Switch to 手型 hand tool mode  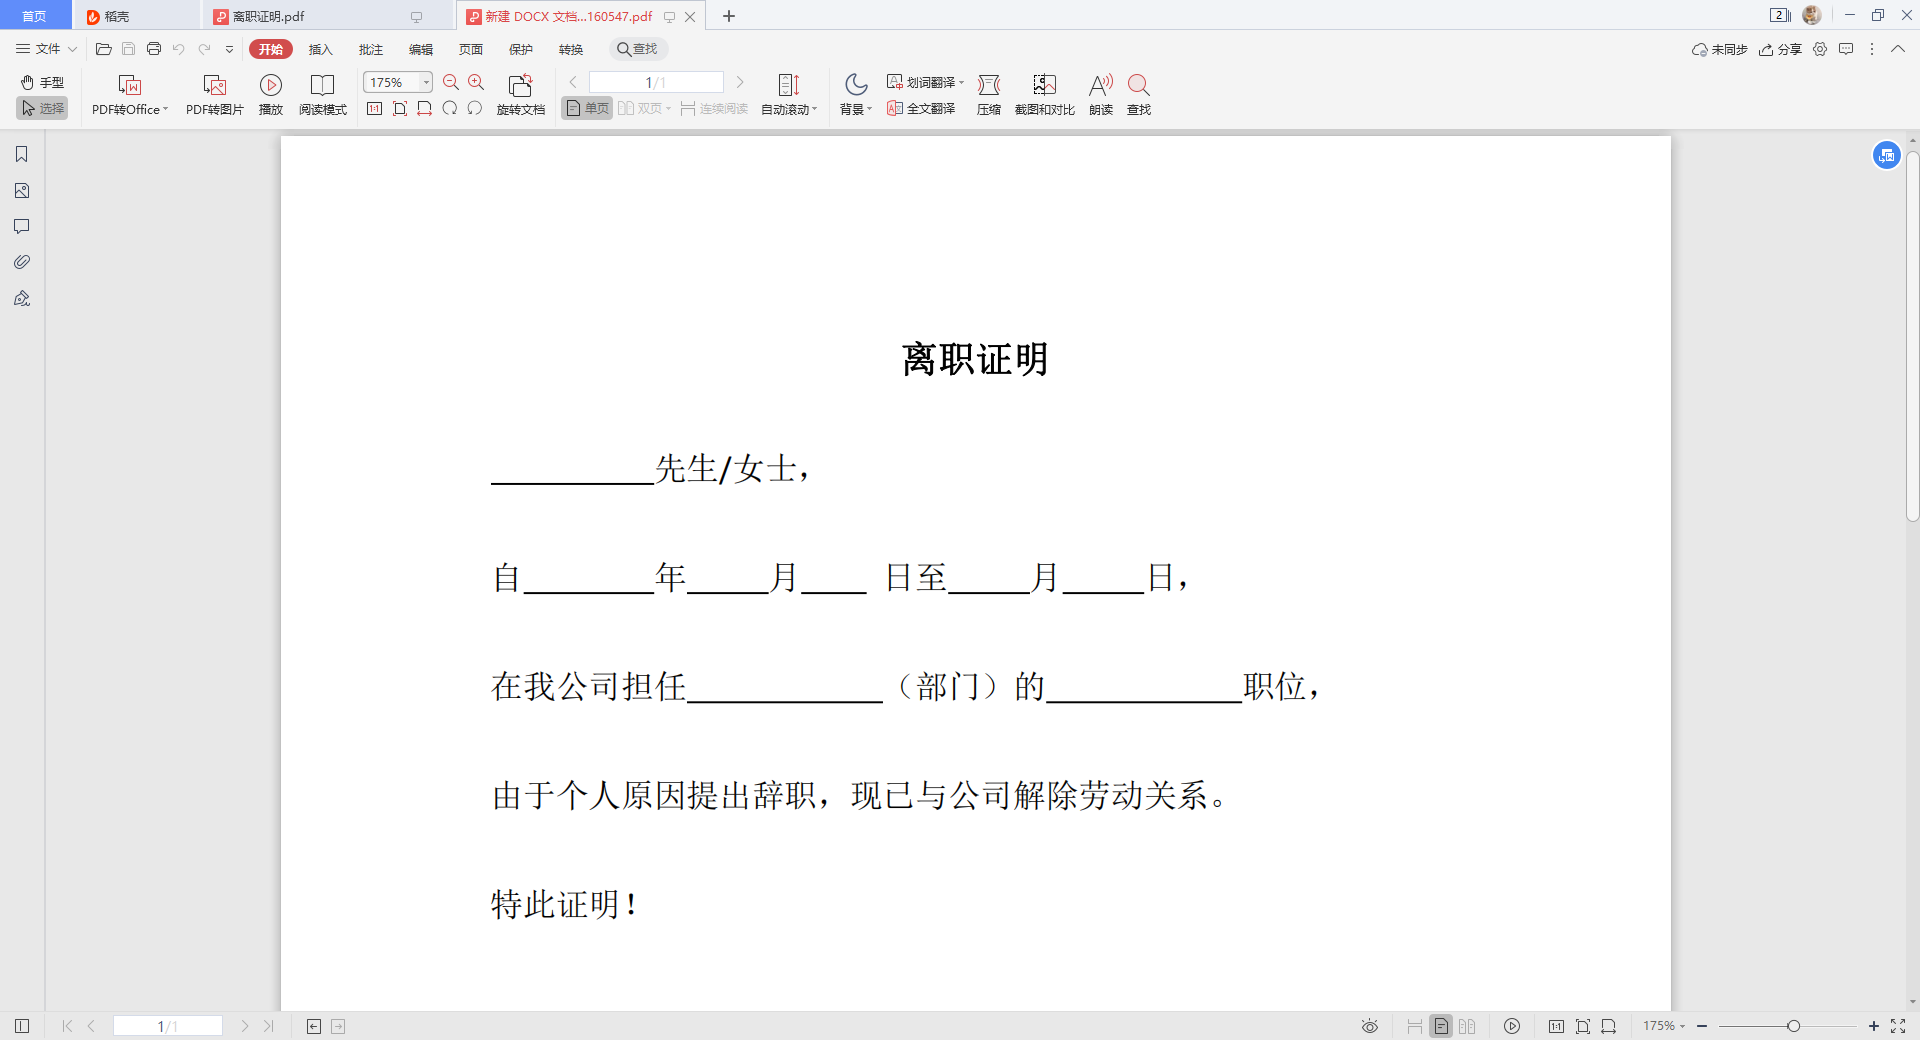pyautogui.click(x=42, y=82)
